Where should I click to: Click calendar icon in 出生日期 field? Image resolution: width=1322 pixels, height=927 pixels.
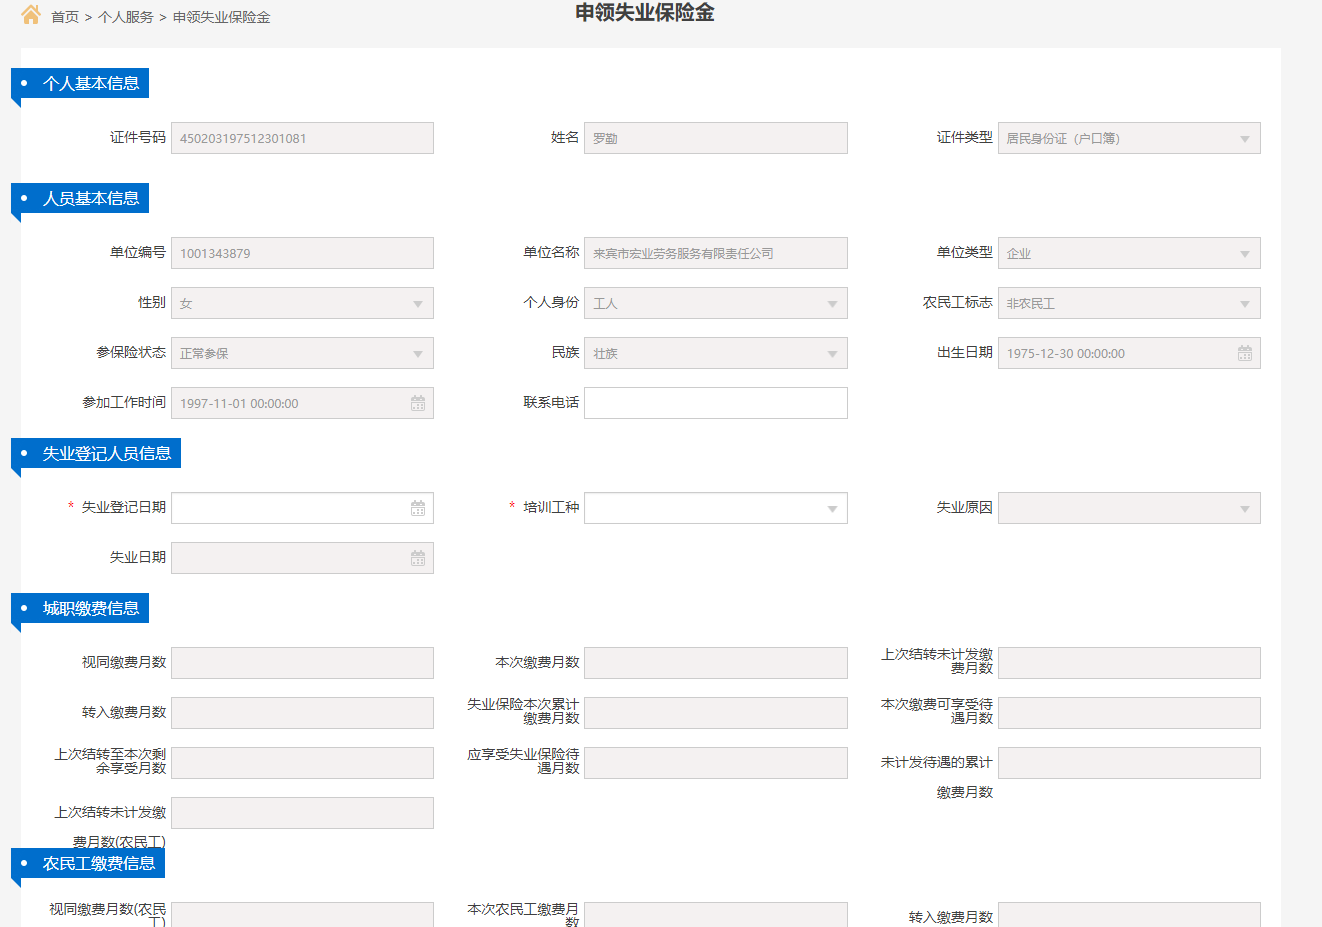coord(1244,353)
